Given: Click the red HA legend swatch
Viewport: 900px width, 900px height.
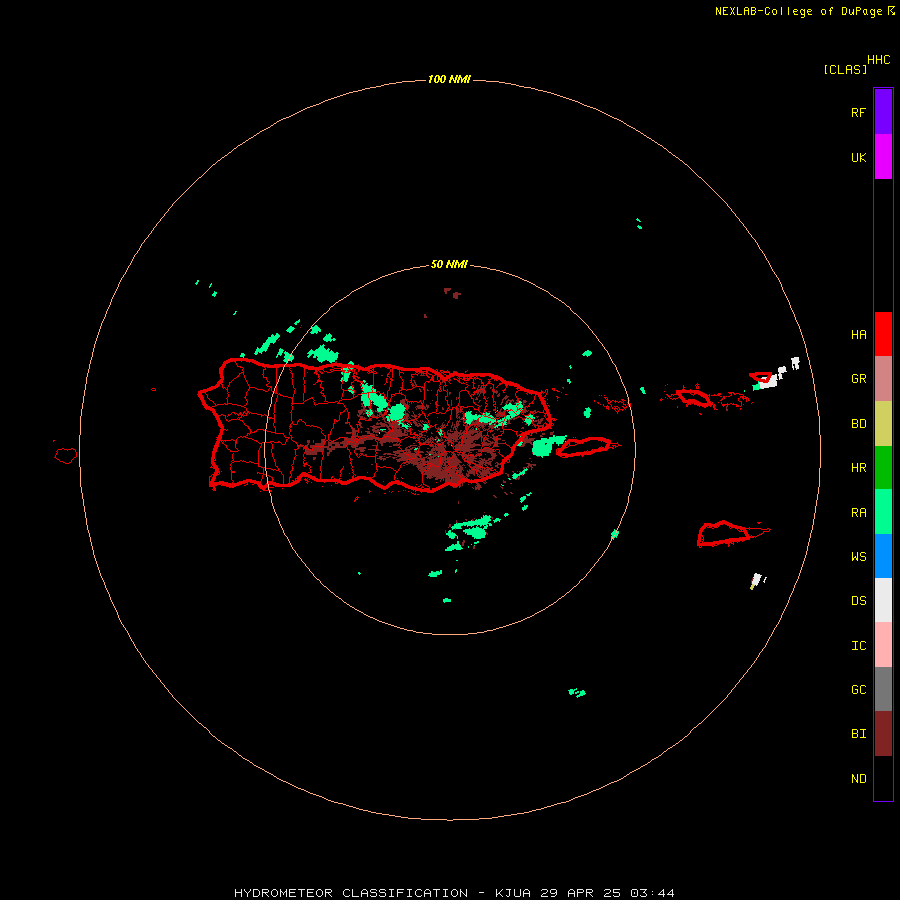Looking at the screenshot, I should point(883,334).
